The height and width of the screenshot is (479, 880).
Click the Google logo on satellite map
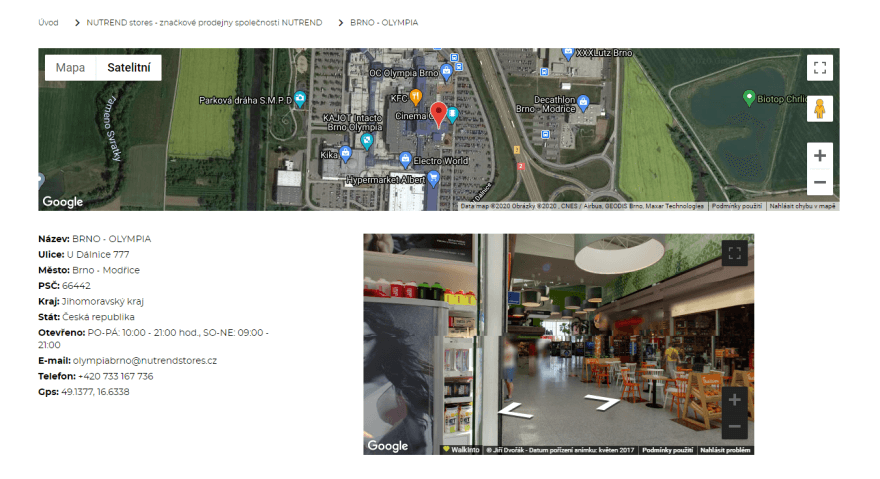coord(63,202)
